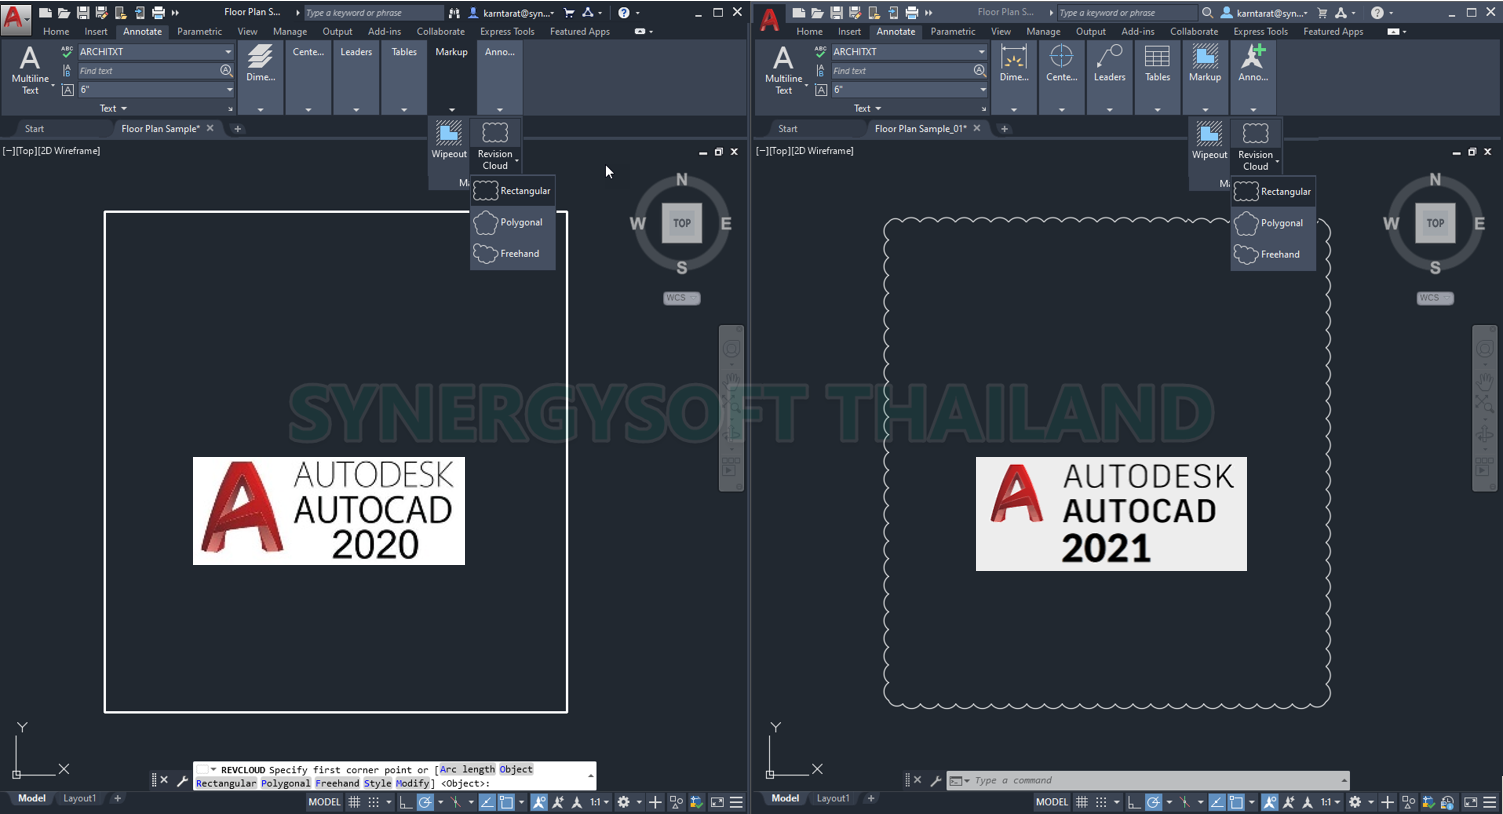The height and width of the screenshot is (814, 1503).
Task: Select the Rectangular revision cloud option
Action: coord(512,191)
